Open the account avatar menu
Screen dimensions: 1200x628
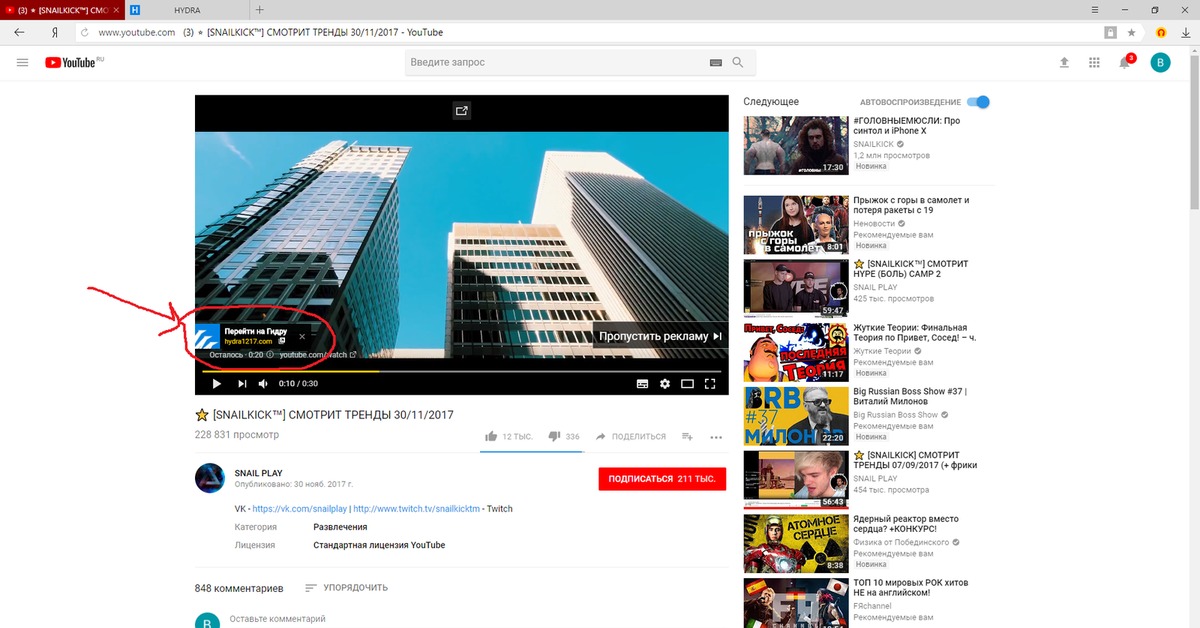pyautogui.click(x=1160, y=63)
